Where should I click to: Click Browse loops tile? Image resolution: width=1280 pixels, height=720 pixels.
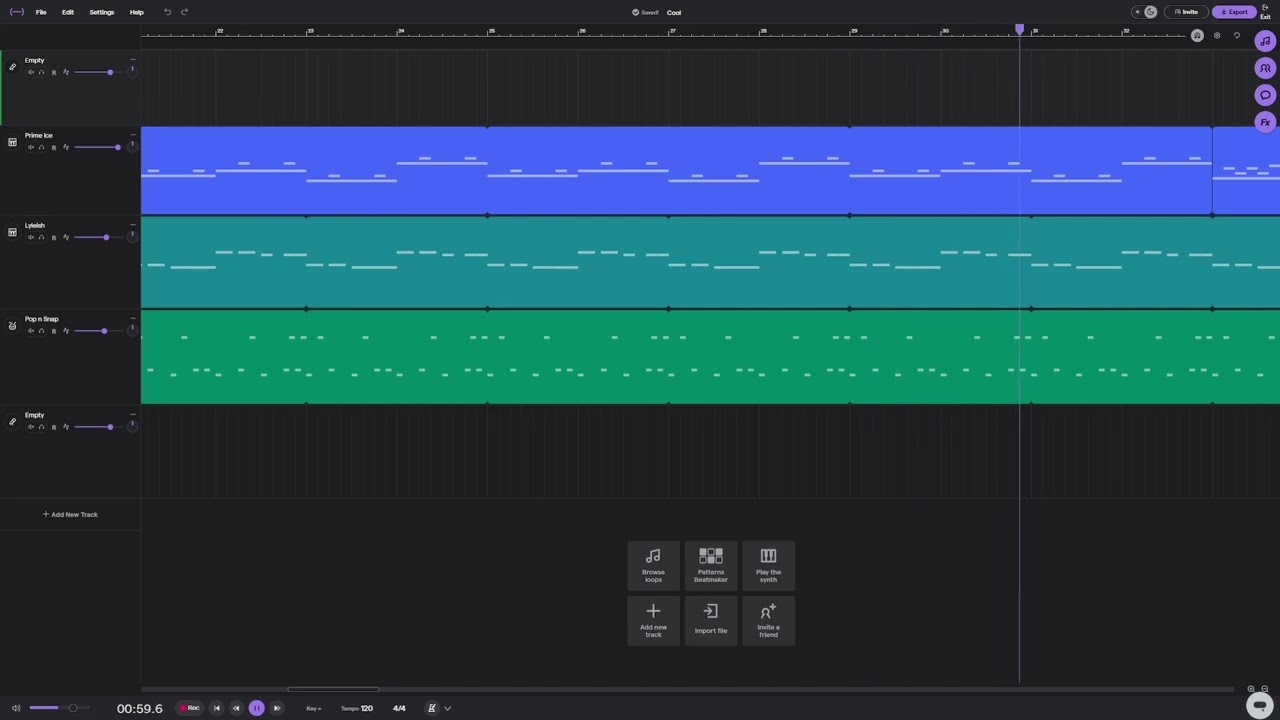[x=653, y=565]
